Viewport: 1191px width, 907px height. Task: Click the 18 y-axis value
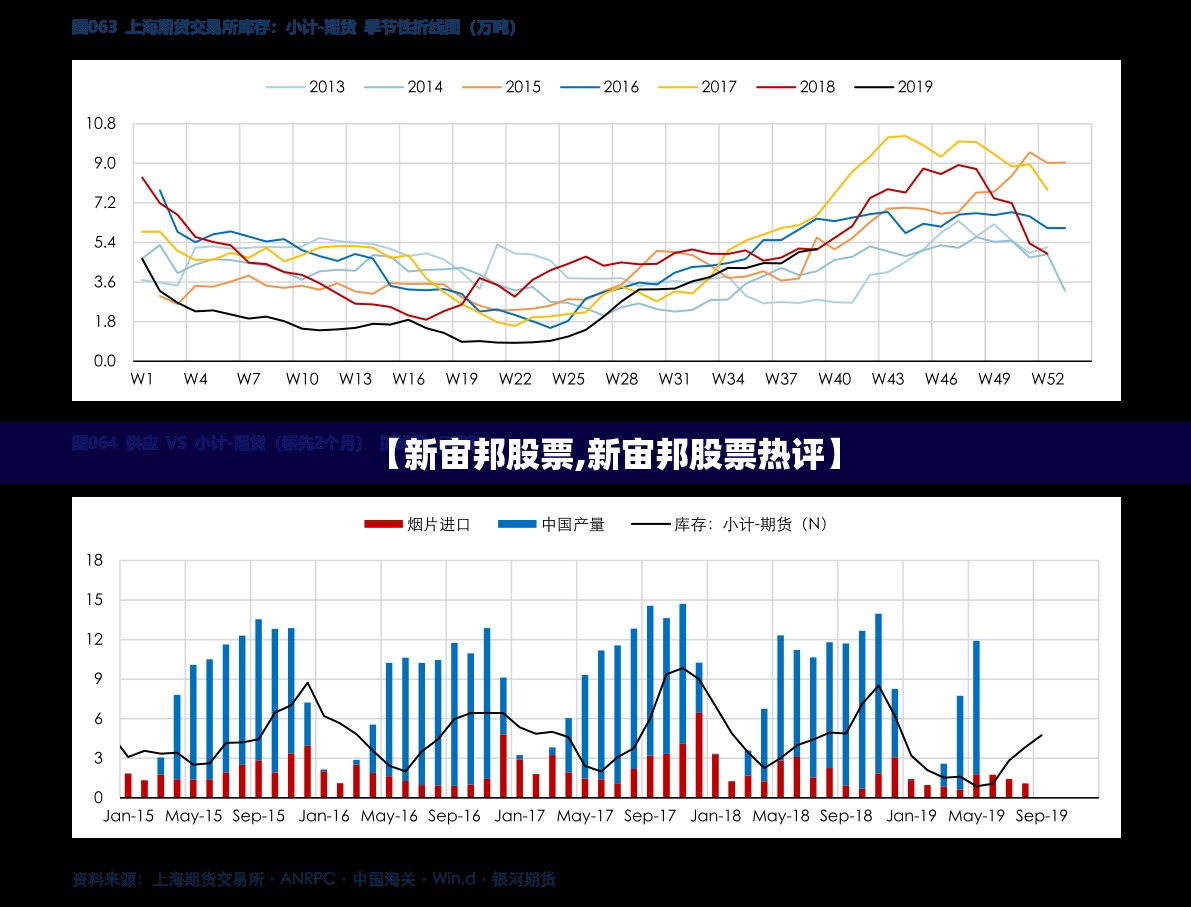(94, 561)
